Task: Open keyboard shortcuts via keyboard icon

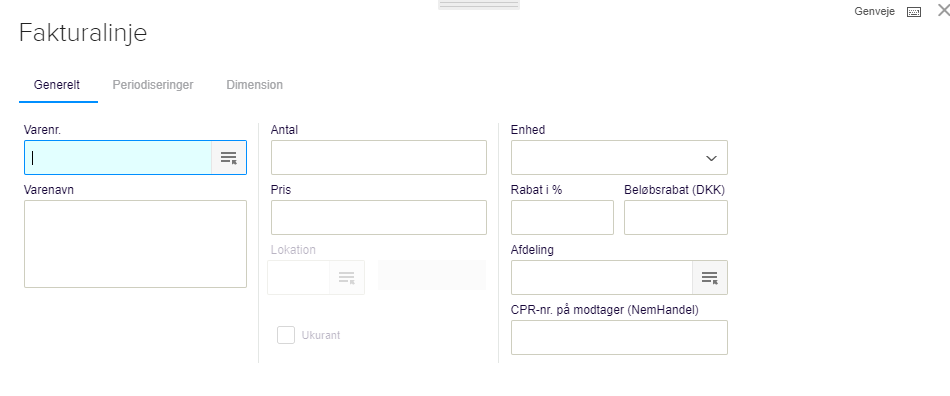Action: click(914, 12)
